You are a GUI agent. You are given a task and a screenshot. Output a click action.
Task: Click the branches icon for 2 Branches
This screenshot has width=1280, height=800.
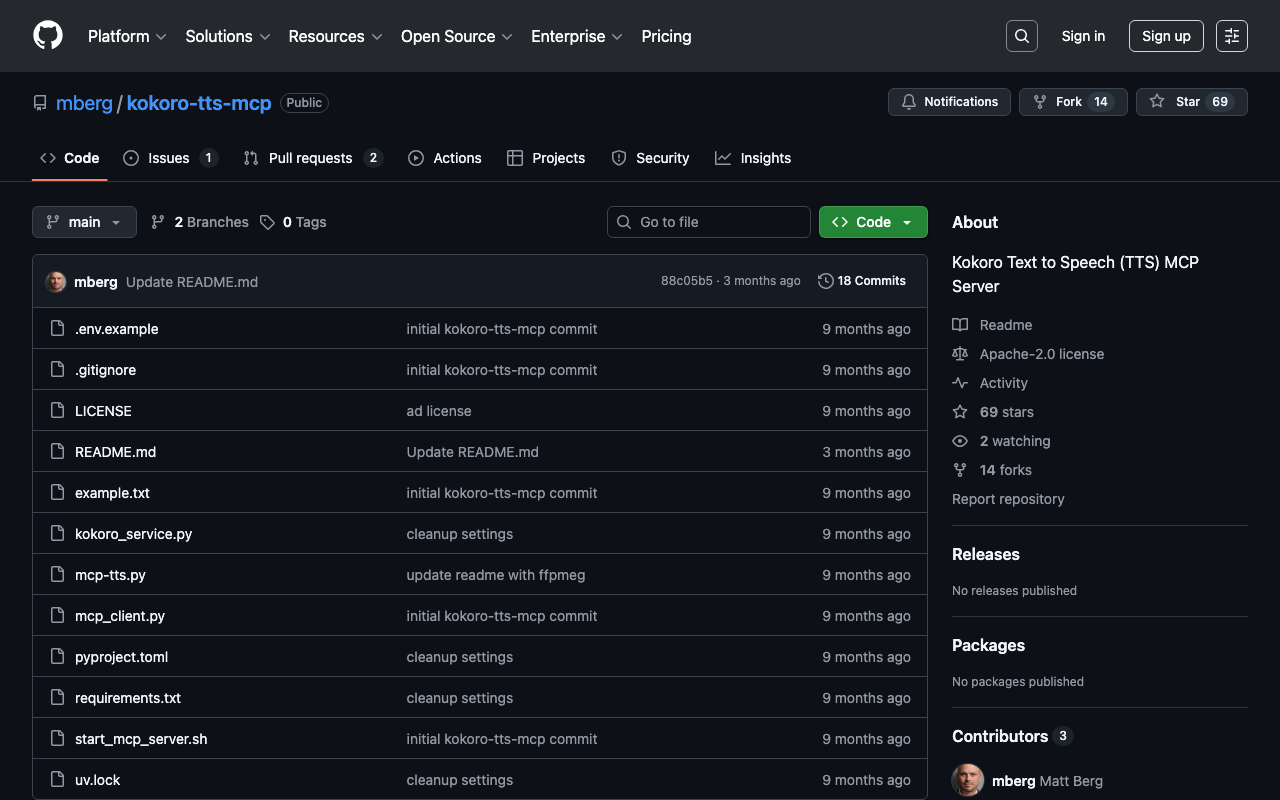pos(158,222)
